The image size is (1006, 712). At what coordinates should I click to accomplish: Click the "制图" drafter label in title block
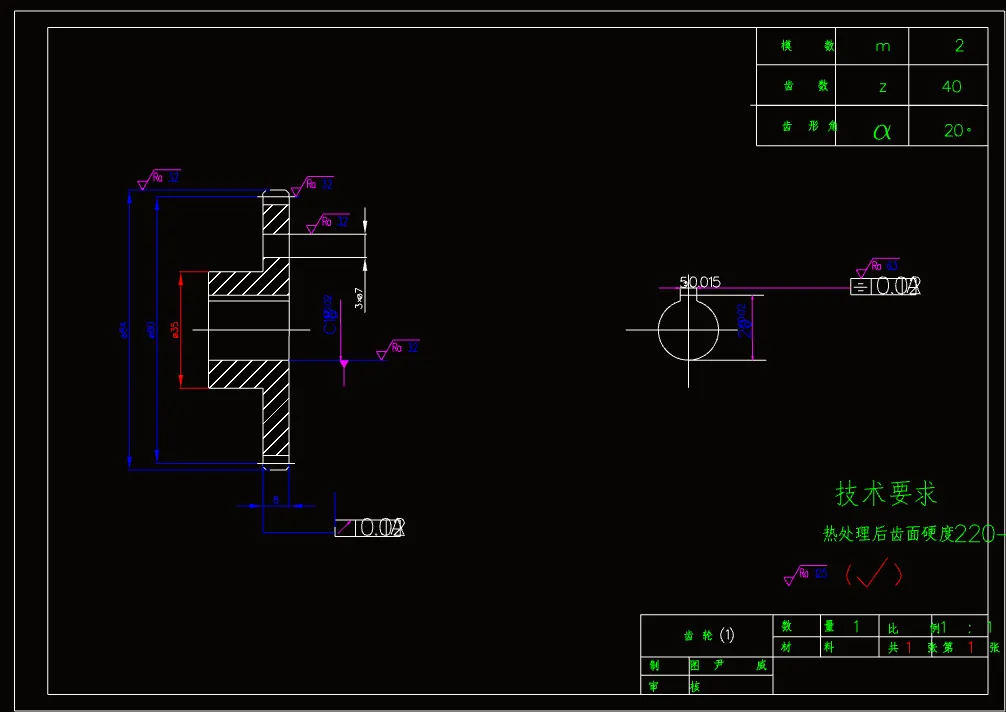click(674, 665)
